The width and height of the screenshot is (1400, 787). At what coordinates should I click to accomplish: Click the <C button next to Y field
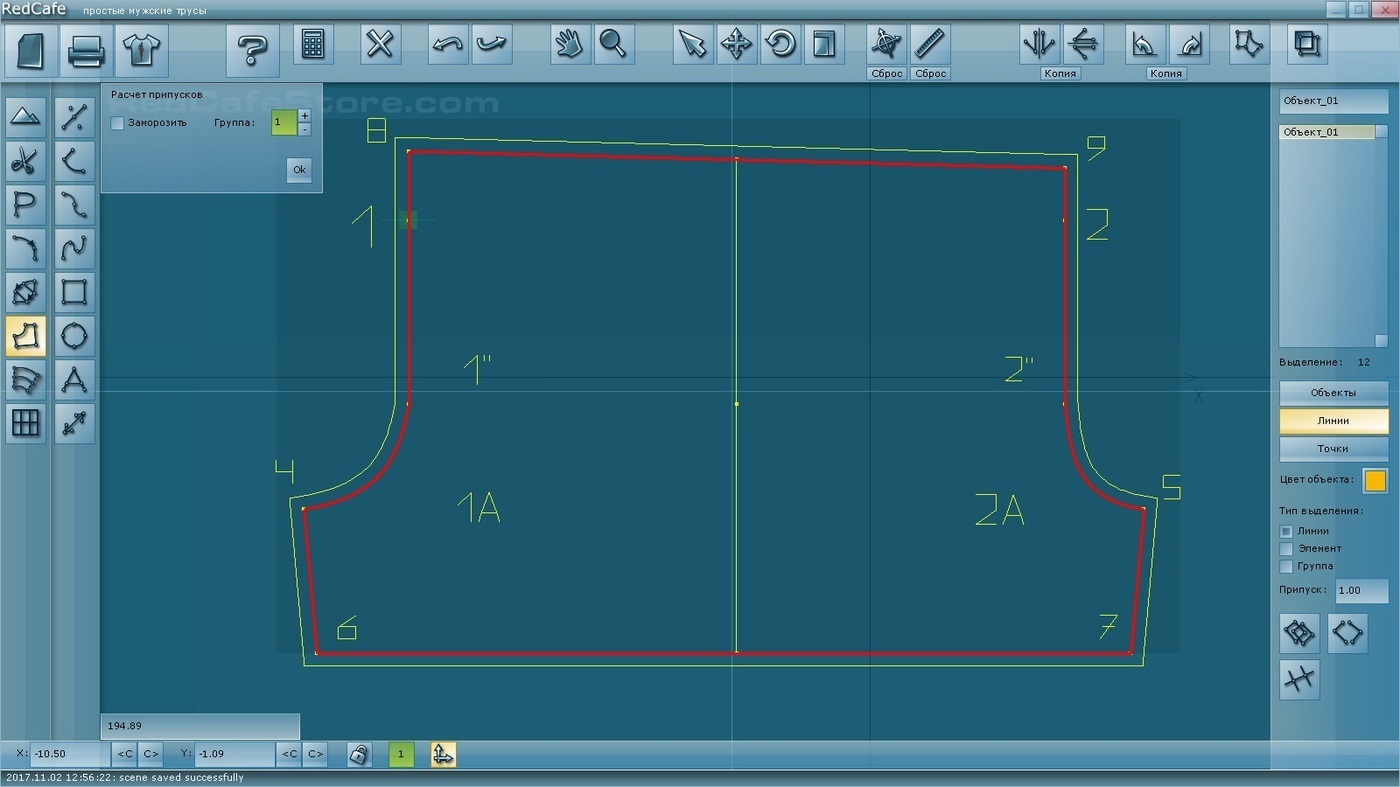pyautogui.click(x=289, y=754)
